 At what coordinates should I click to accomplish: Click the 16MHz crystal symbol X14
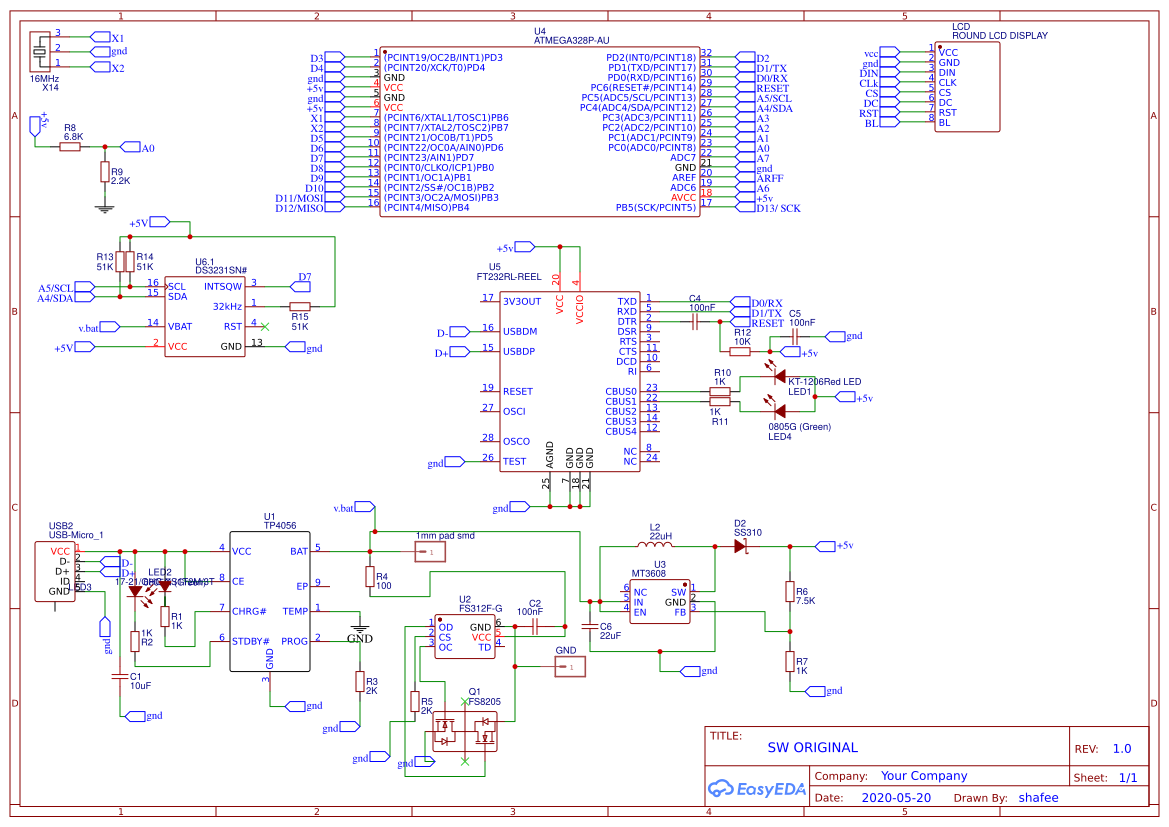click(x=40, y=50)
